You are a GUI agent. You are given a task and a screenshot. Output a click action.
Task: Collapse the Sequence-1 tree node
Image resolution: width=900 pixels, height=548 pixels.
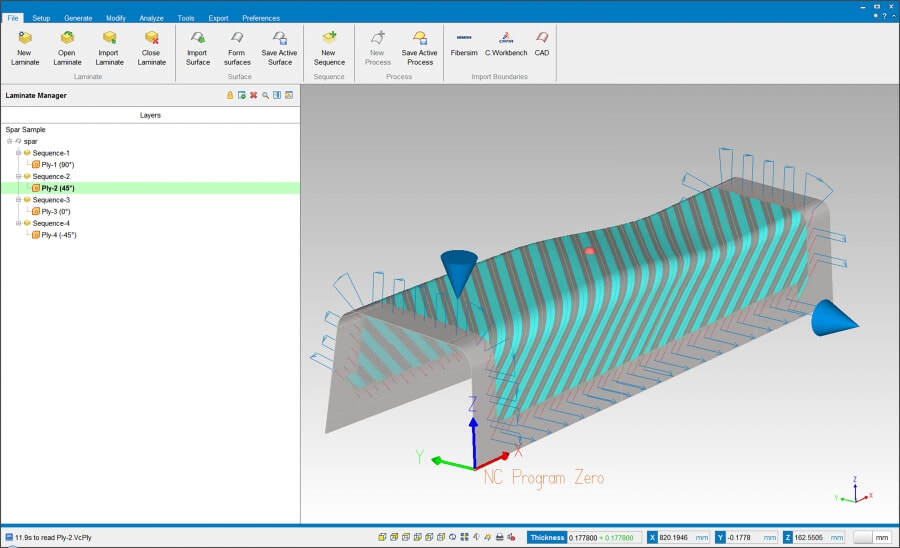[x=18, y=153]
